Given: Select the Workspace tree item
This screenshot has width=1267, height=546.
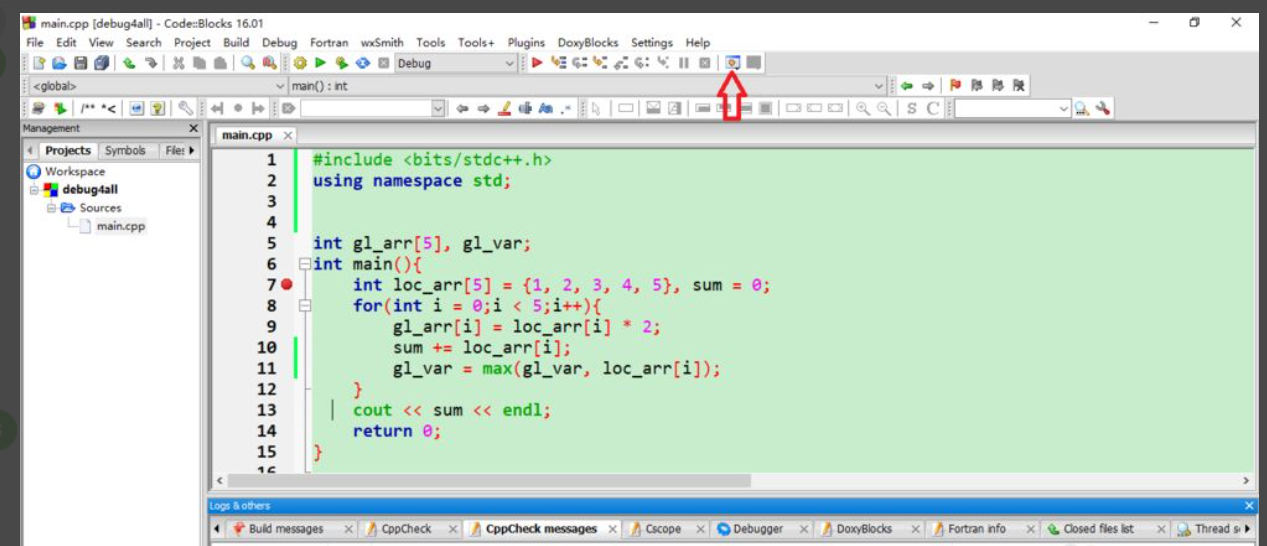Looking at the screenshot, I should 74,171.
